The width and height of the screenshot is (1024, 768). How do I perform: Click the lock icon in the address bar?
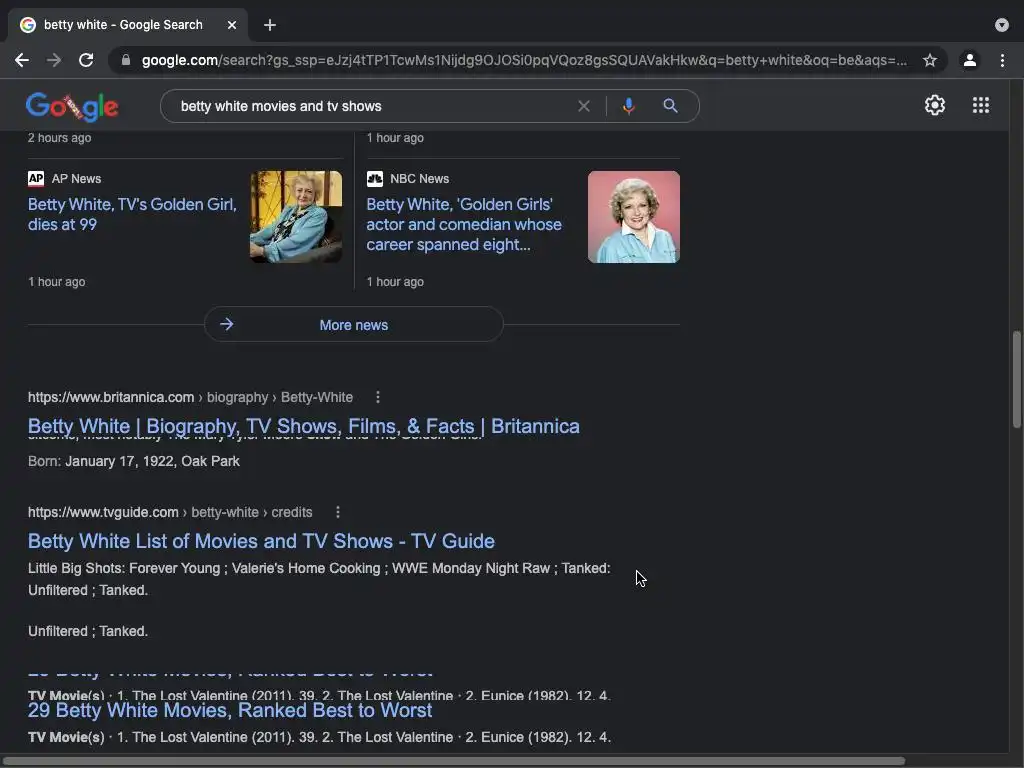pyautogui.click(x=126, y=60)
